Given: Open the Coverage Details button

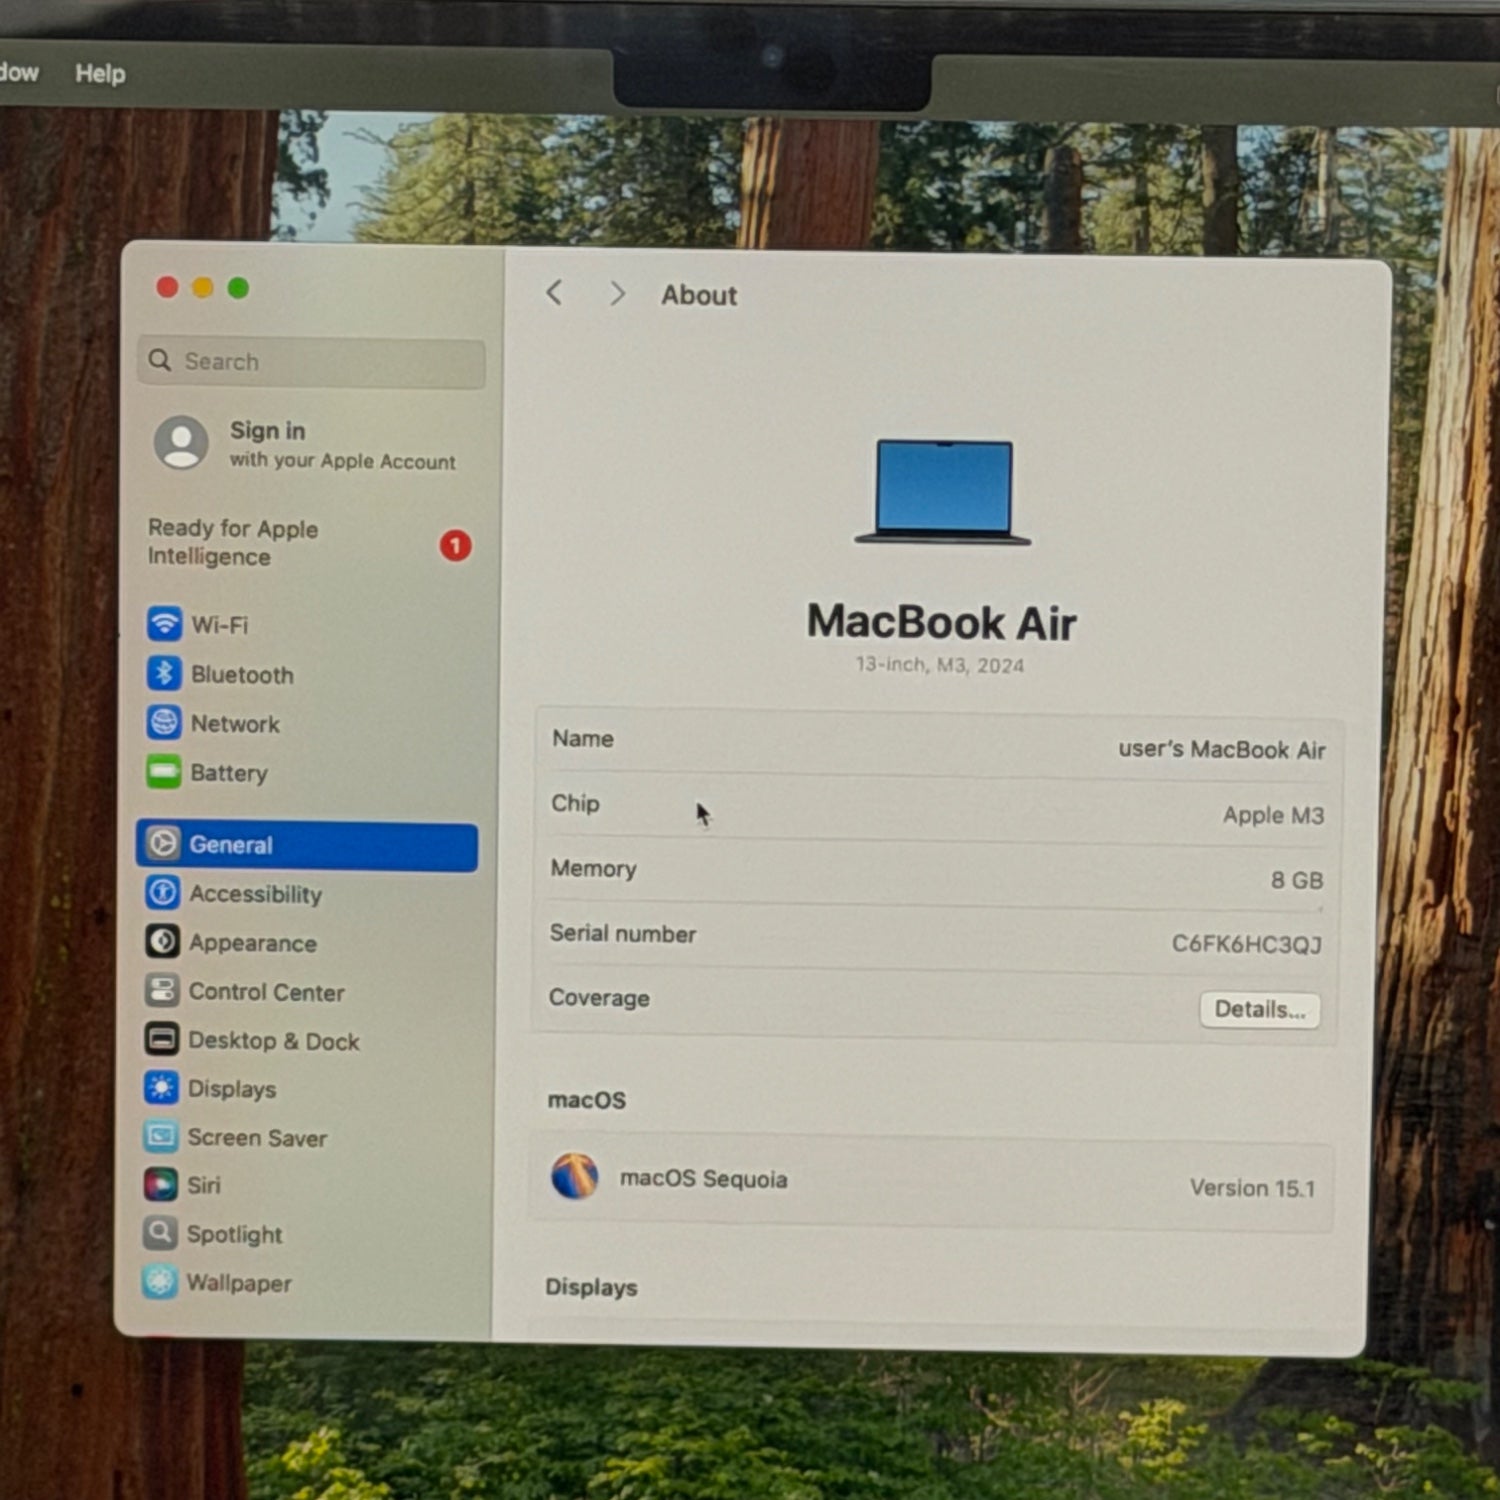Looking at the screenshot, I should tap(1260, 1010).
